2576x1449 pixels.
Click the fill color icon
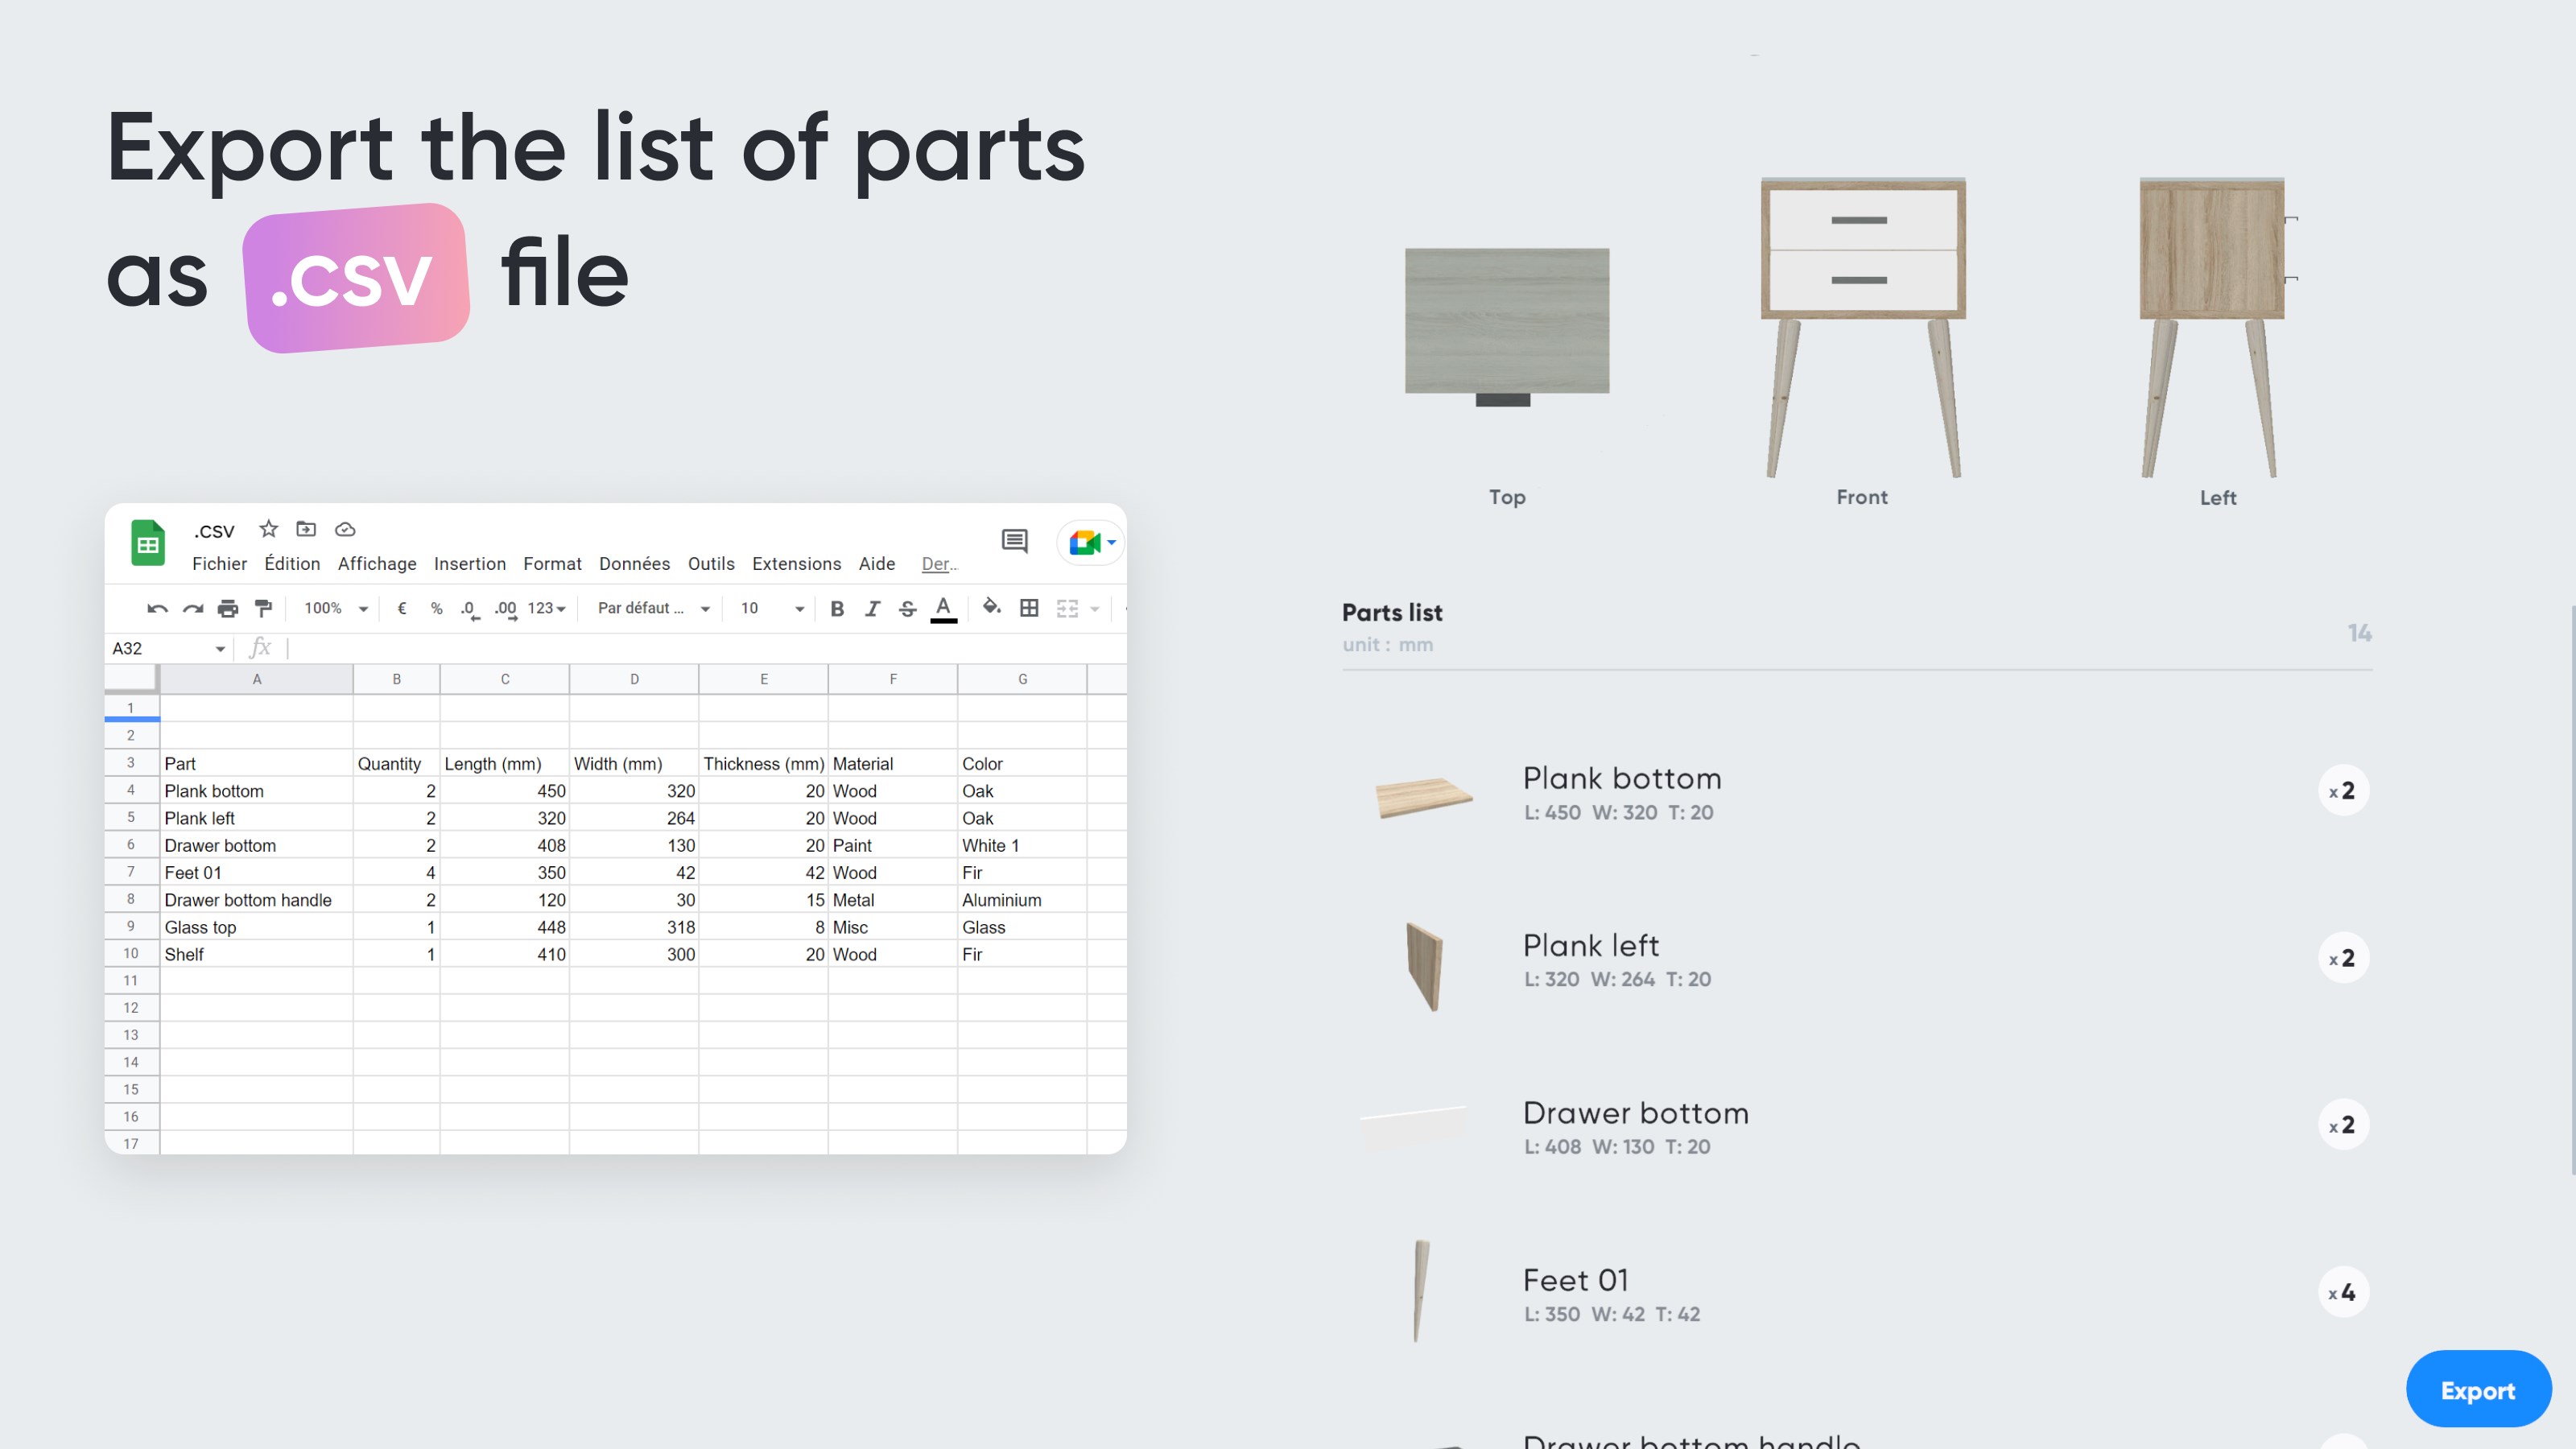pos(991,608)
